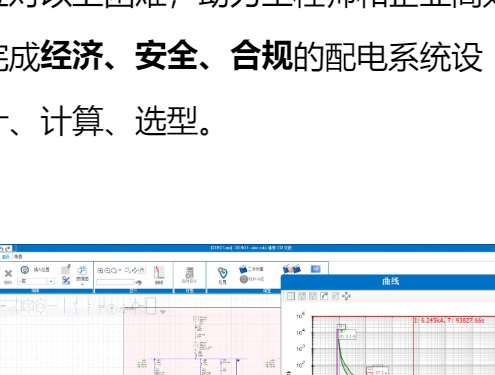Toggle the grid icon in curve toolbar
This screenshot has height=375, width=495.
click(x=291, y=296)
